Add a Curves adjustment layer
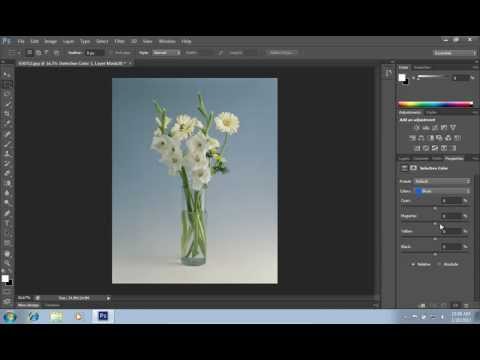 [435, 127]
